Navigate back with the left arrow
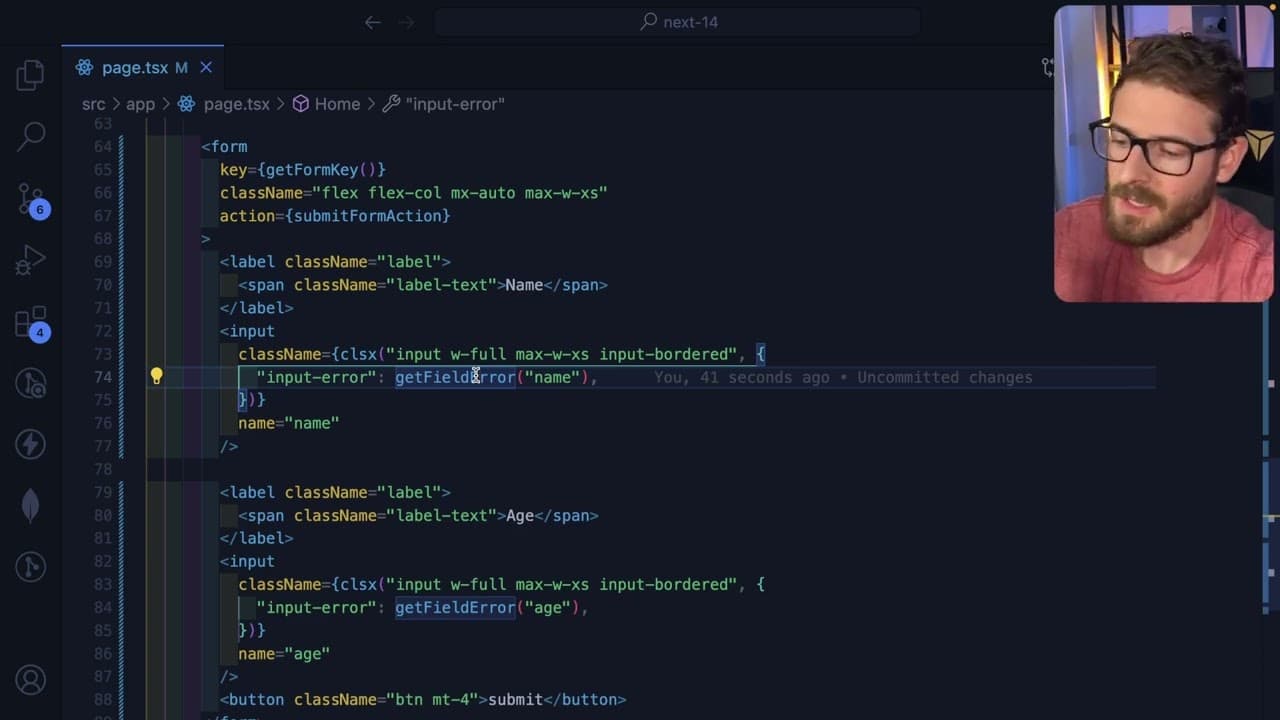This screenshot has height=720, width=1280. [x=372, y=22]
